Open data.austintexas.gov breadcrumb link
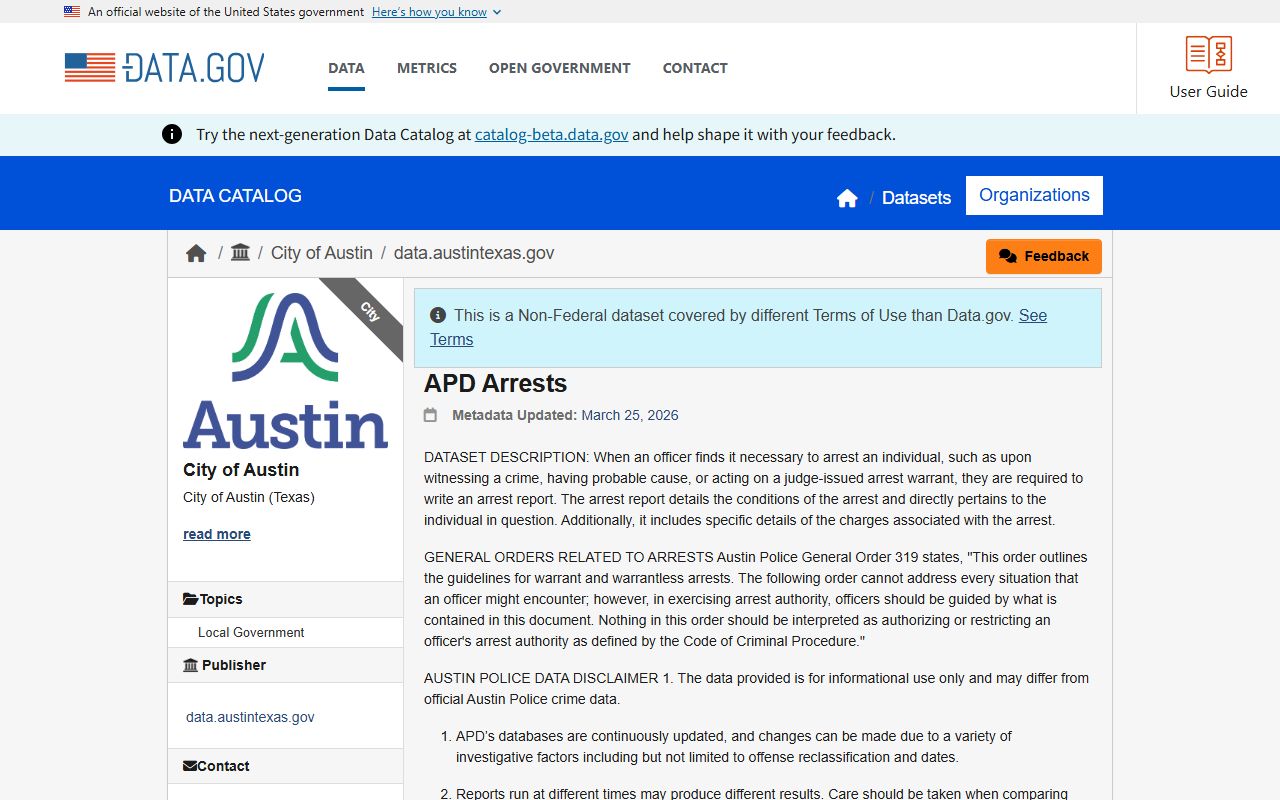 [474, 253]
